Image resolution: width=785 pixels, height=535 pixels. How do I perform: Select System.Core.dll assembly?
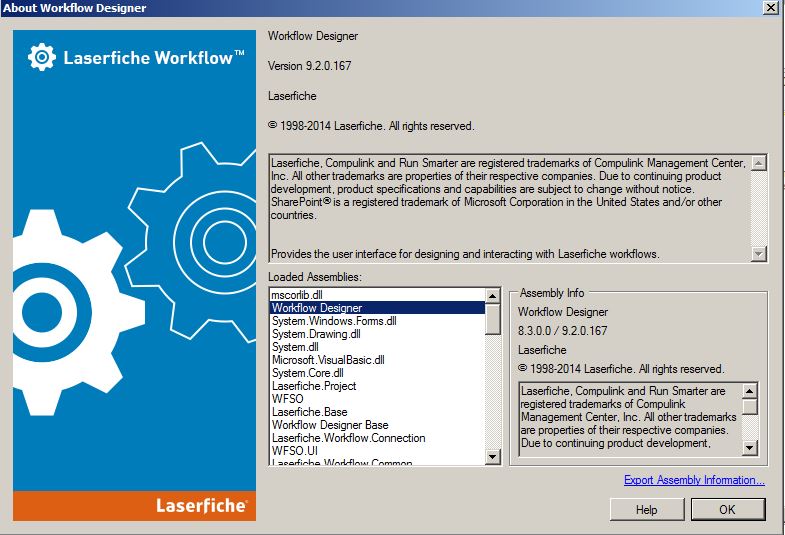377,373
